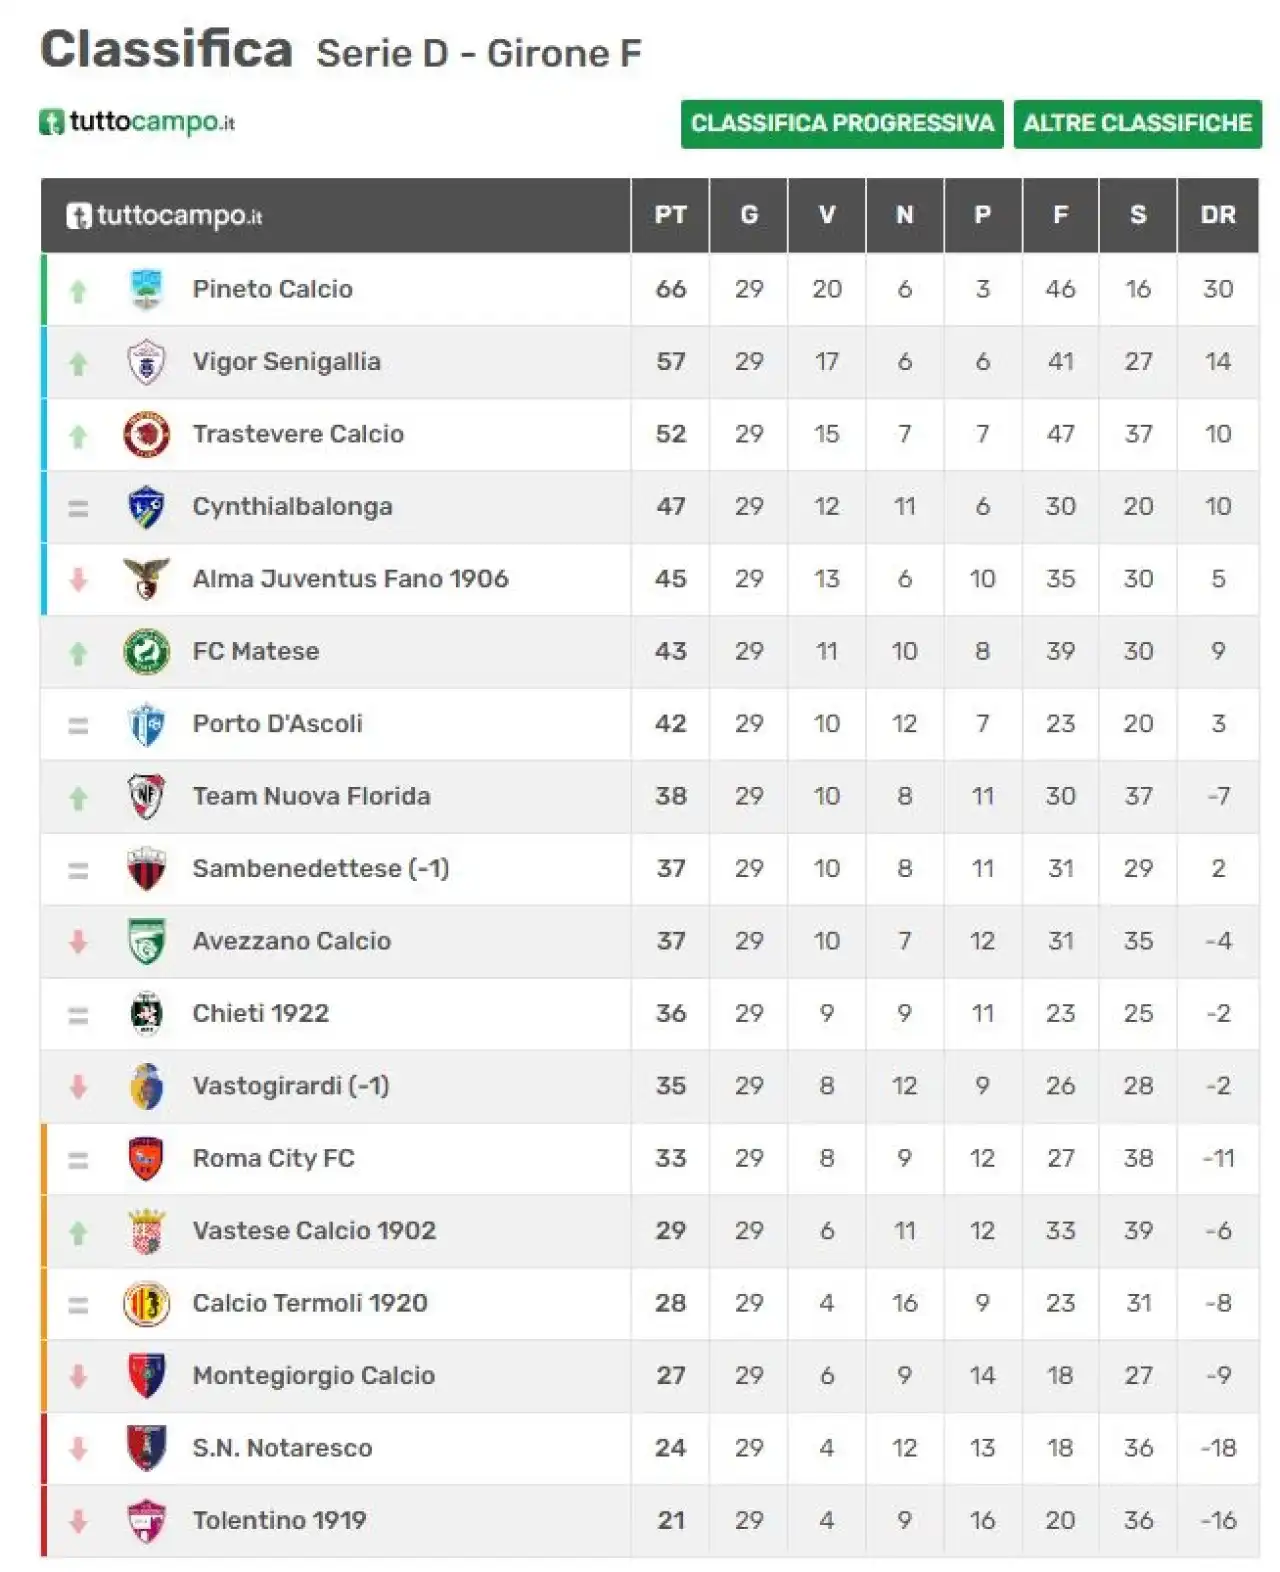Click the red down arrow beside Avezzano Calcio
This screenshot has width=1280, height=1572.
click(x=78, y=942)
